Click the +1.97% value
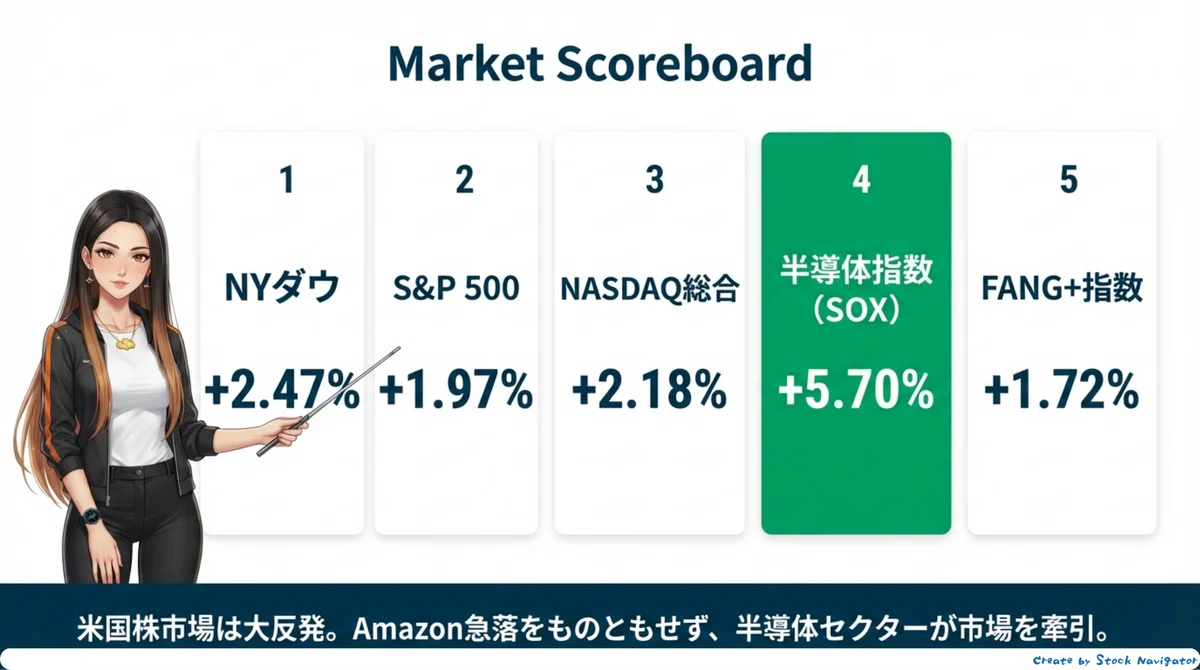 pyautogui.click(x=456, y=389)
